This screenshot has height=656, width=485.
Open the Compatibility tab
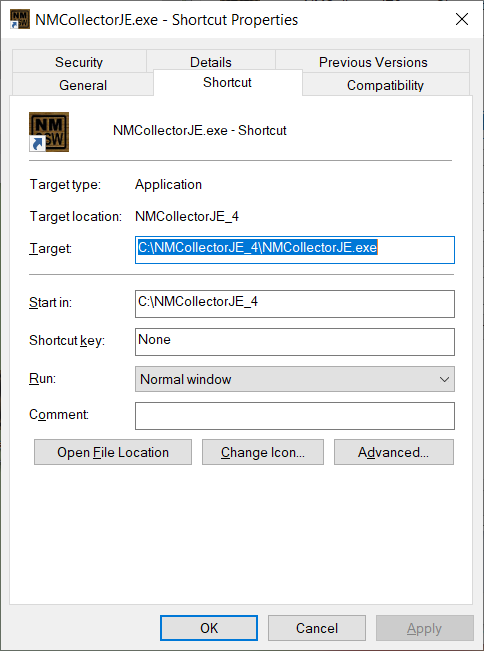[385, 85]
